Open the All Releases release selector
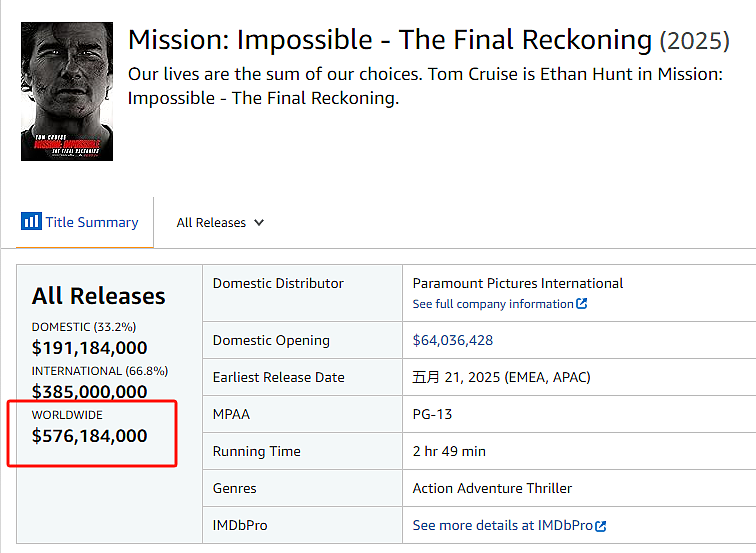 tap(220, 223)
